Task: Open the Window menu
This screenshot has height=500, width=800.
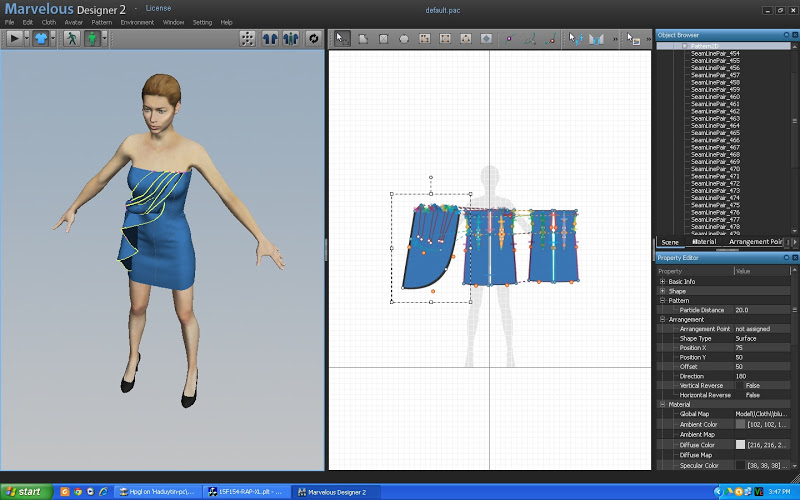Action: (x=173, y=22)
